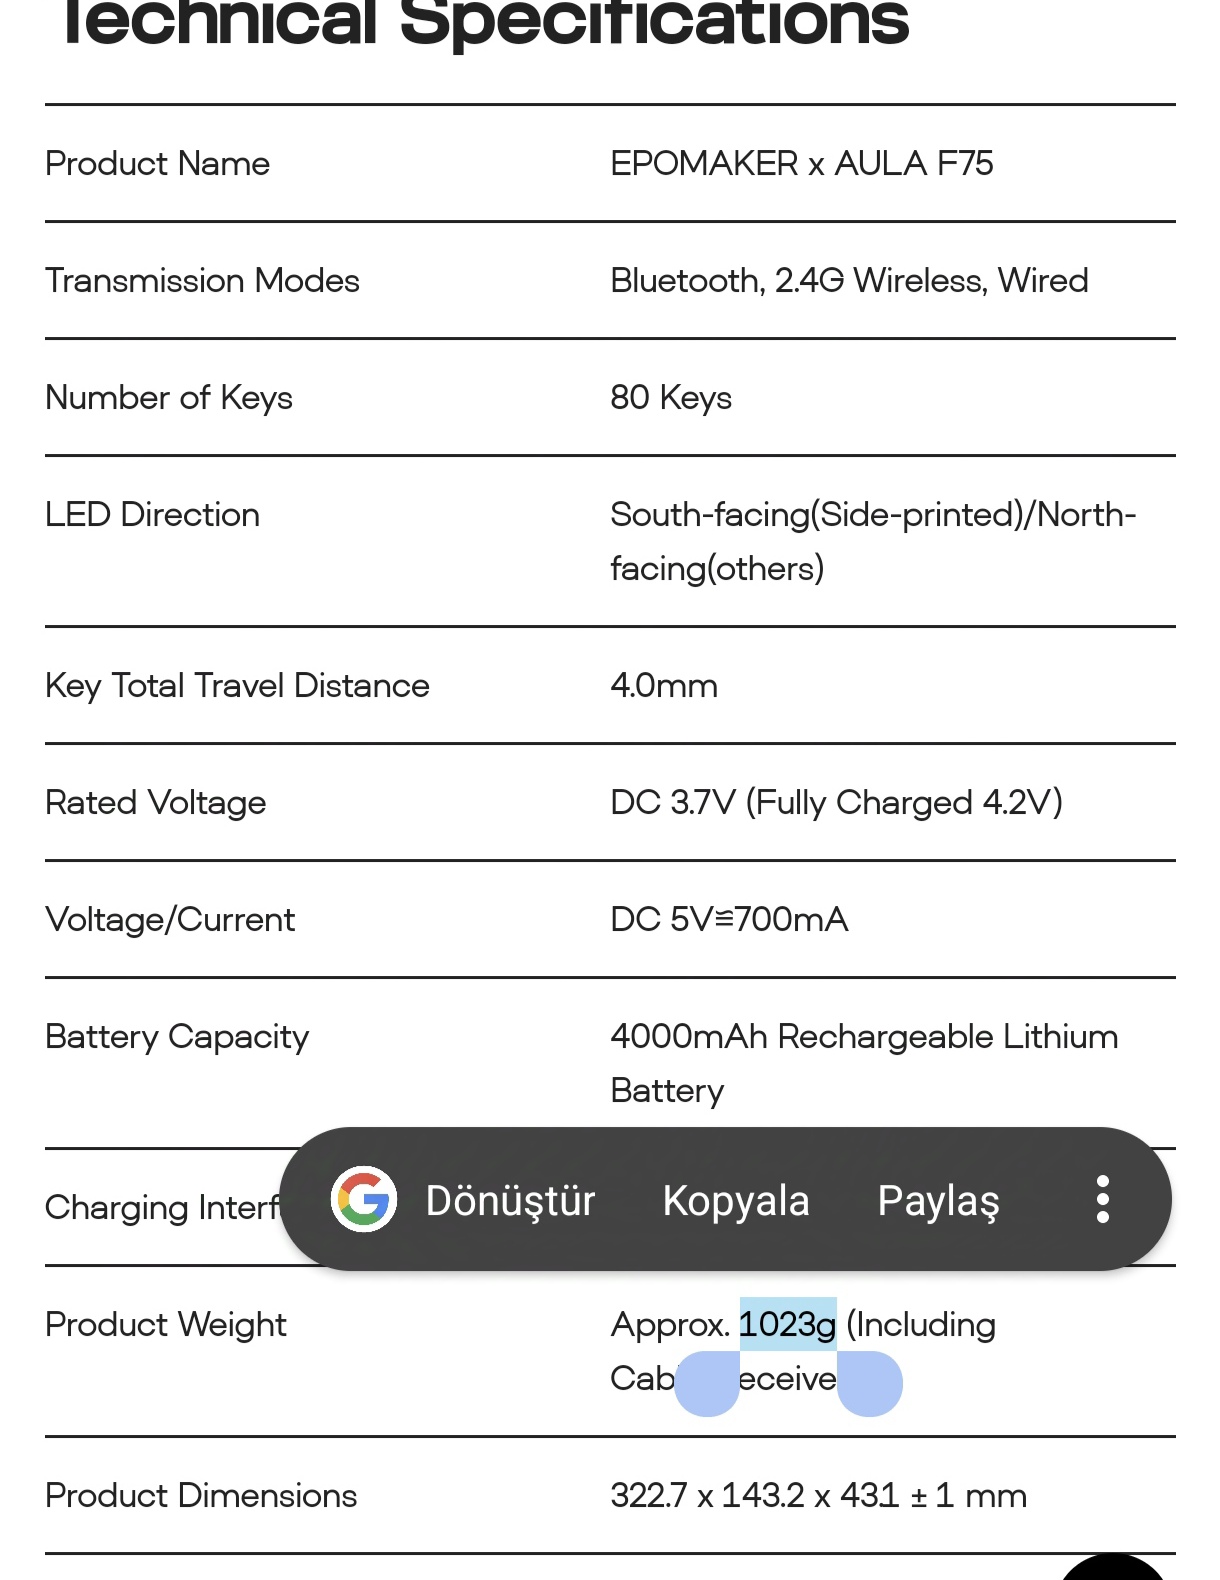
Task: Click the 322.7 x 143.2 dimensions value
Action: [818, 1495]
